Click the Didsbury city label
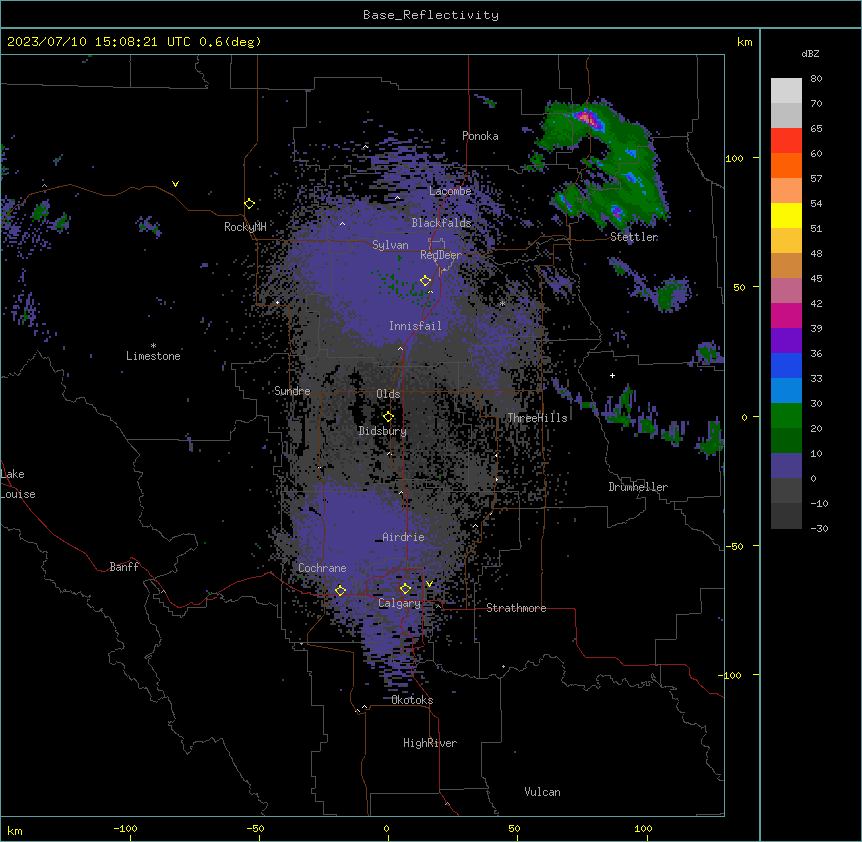 click(383, 431)
